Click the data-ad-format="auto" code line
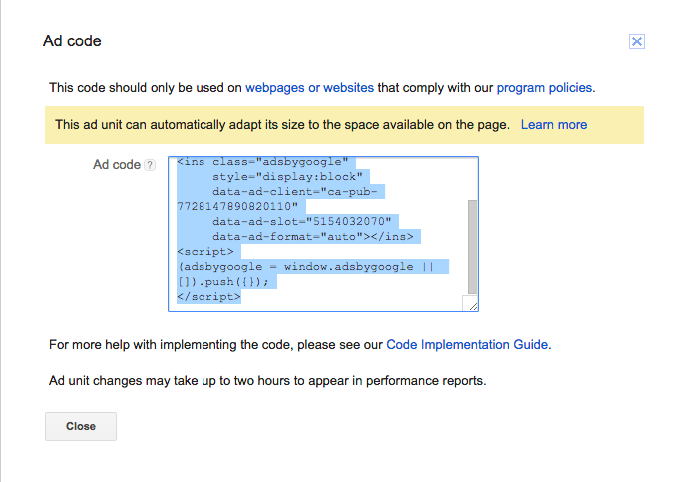The height and width of the screenshot is (482, 688). (312, 237)
